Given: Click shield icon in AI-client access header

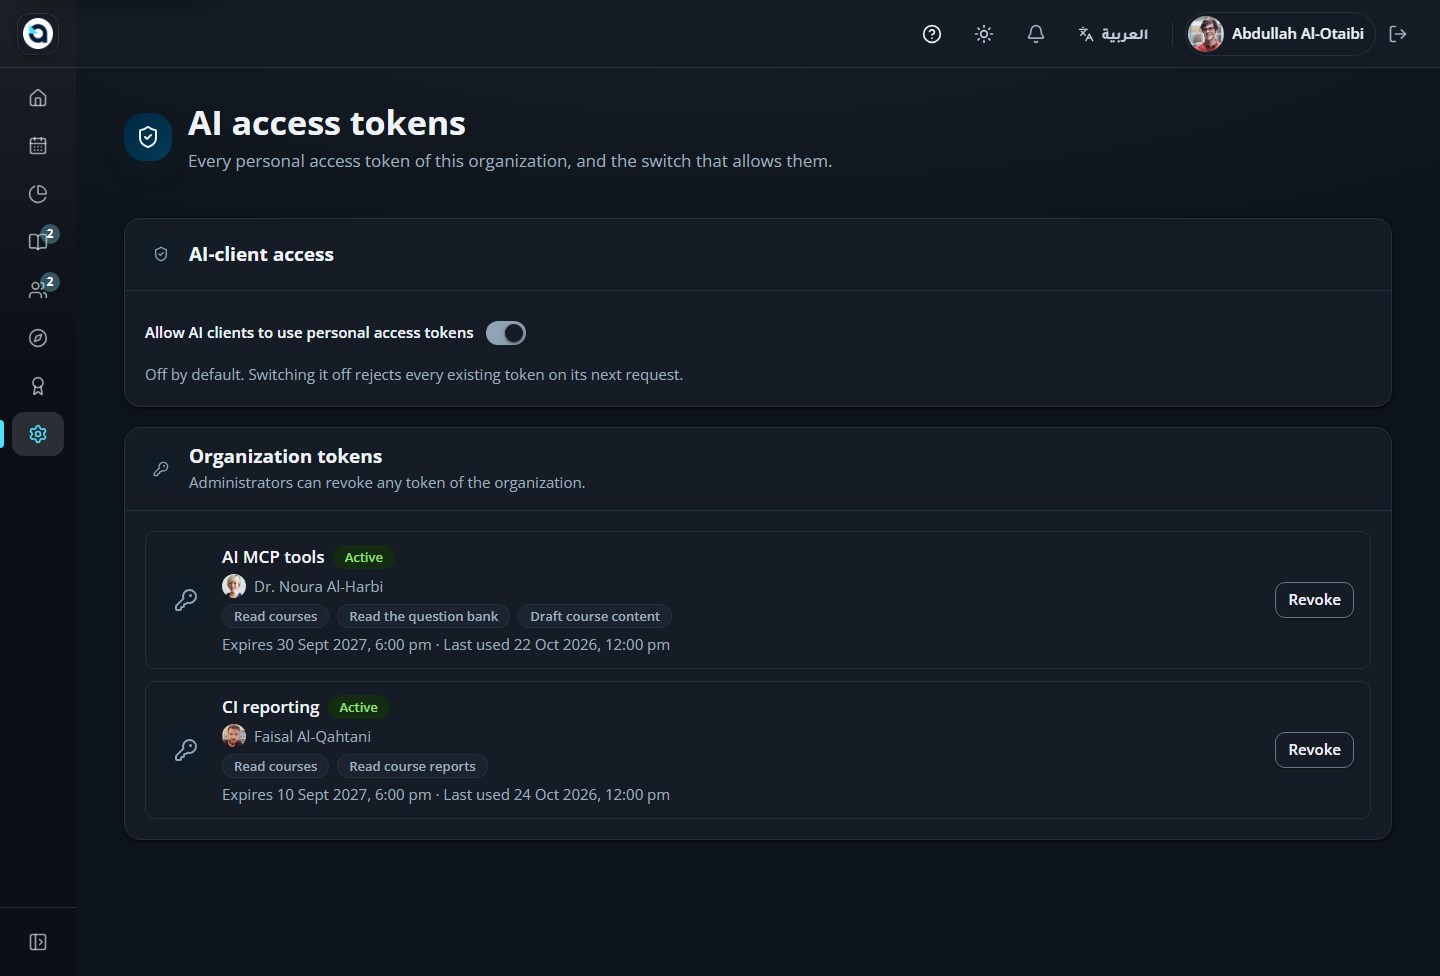Looking at the screenshot, I should (x=161, y=254).
